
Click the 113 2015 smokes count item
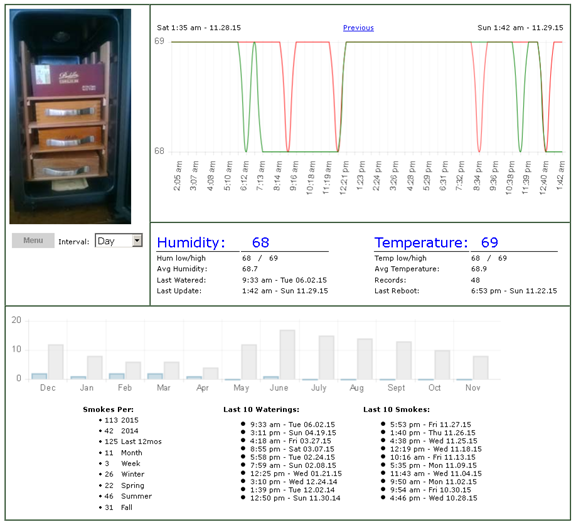(122, 420)
